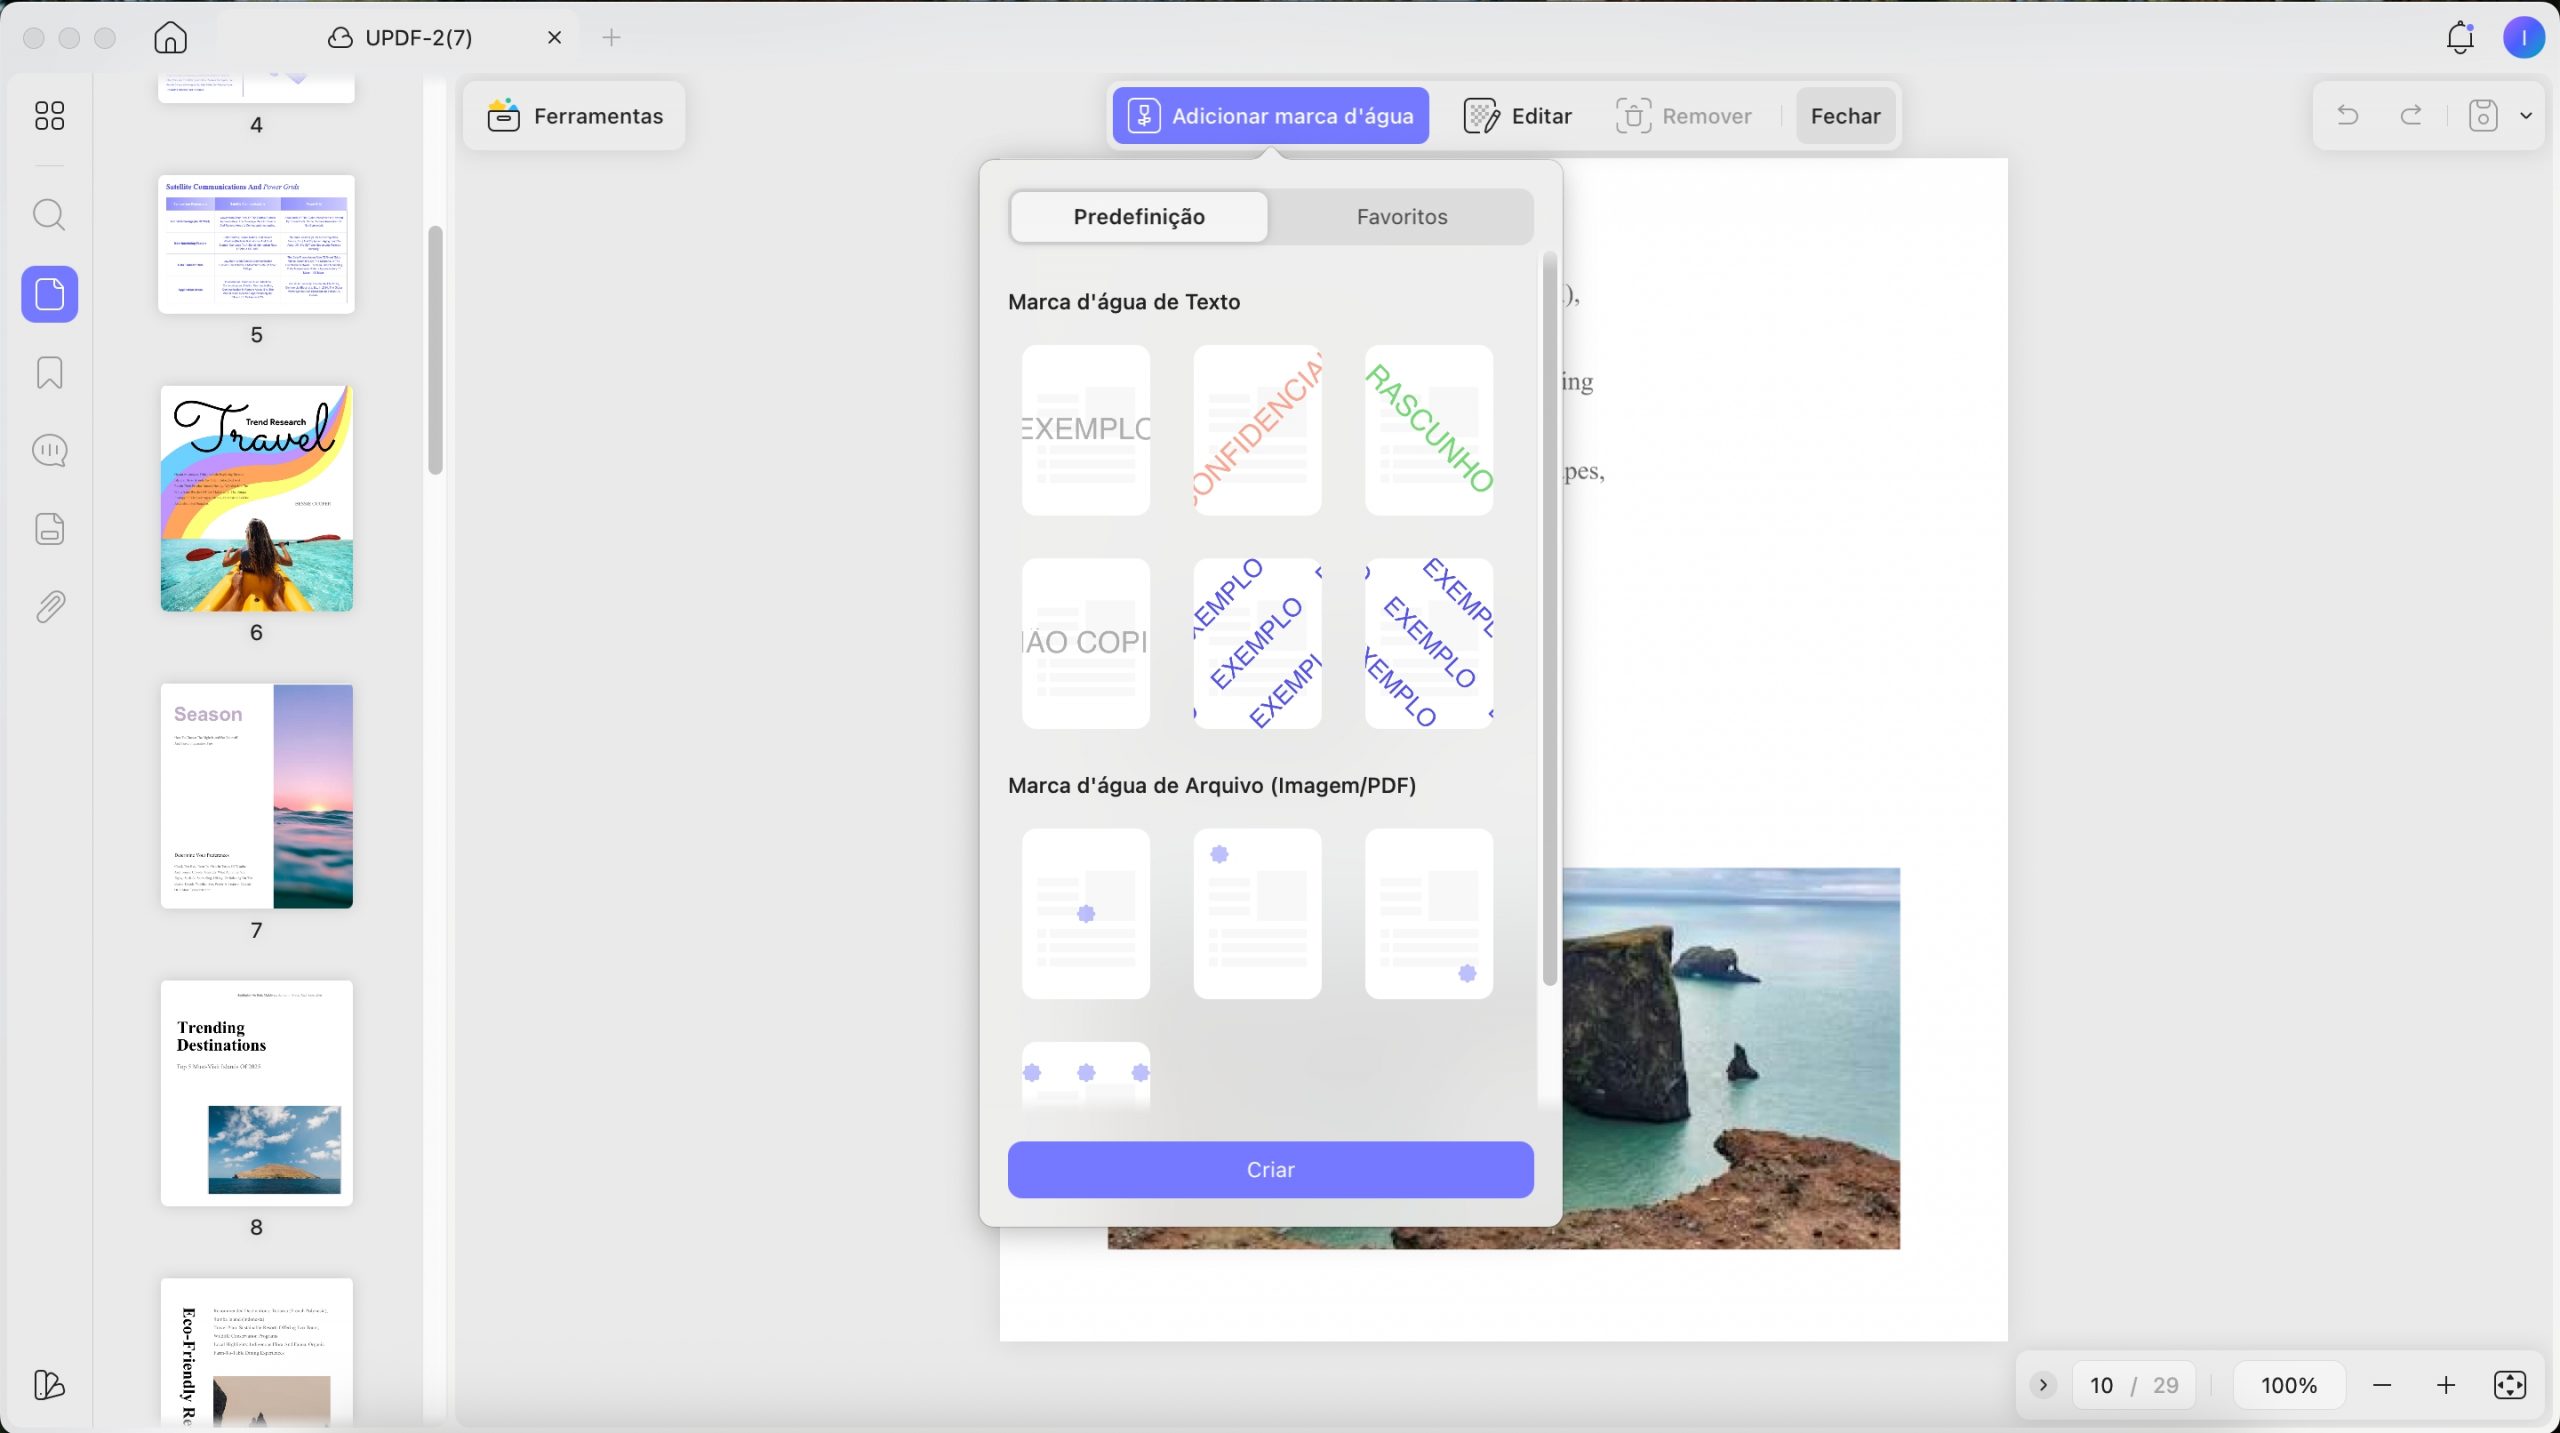Click the Fechar button
2560x1433 pixels.
(1845, 116)
